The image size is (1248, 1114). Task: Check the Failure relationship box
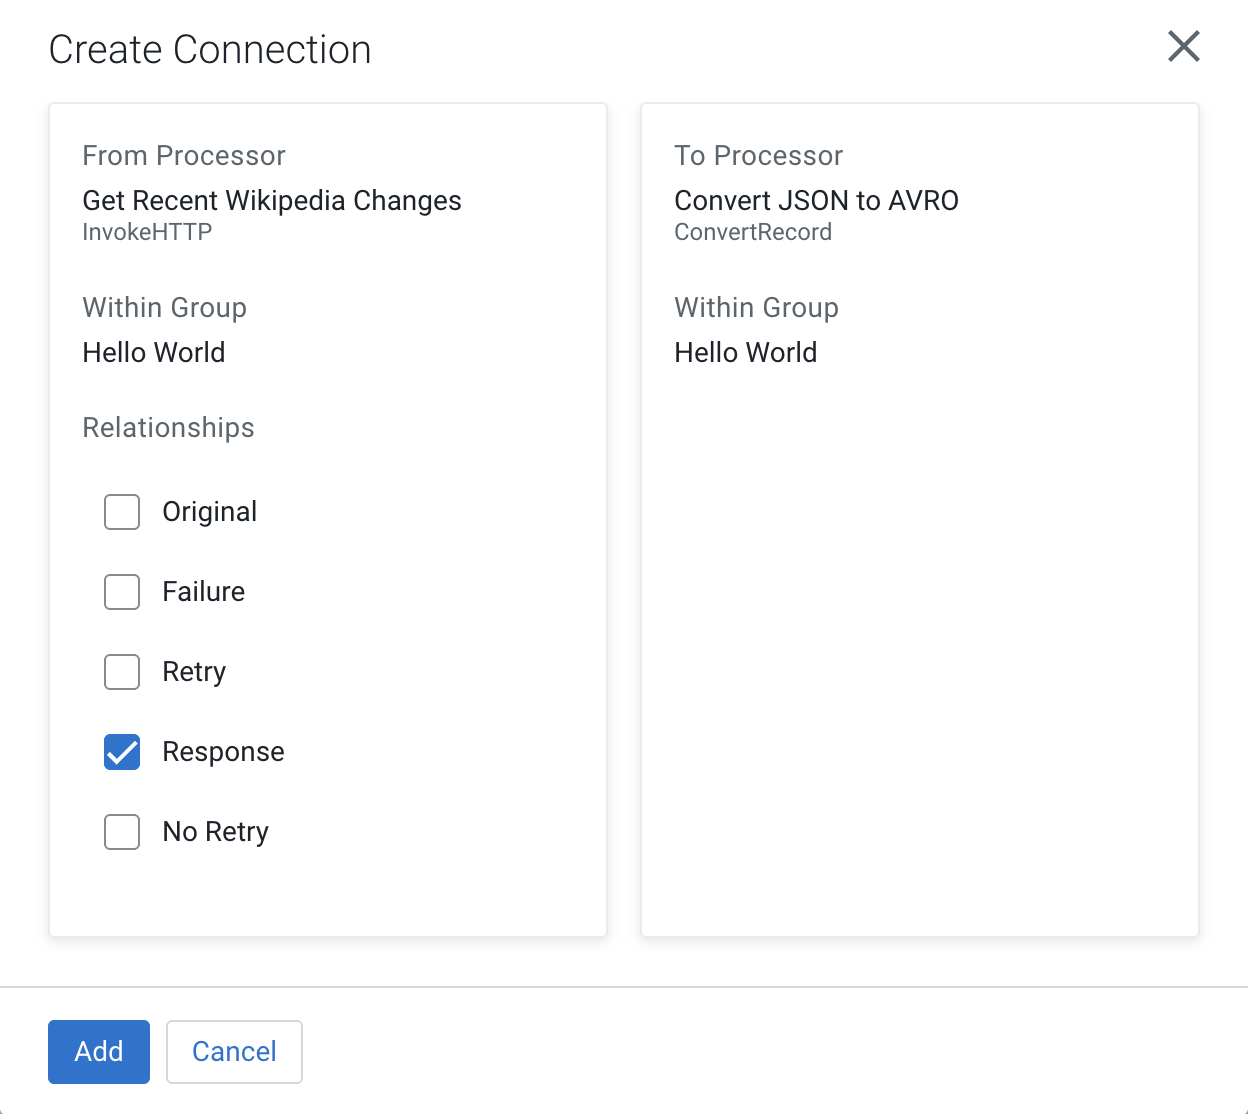coord(122,592)
